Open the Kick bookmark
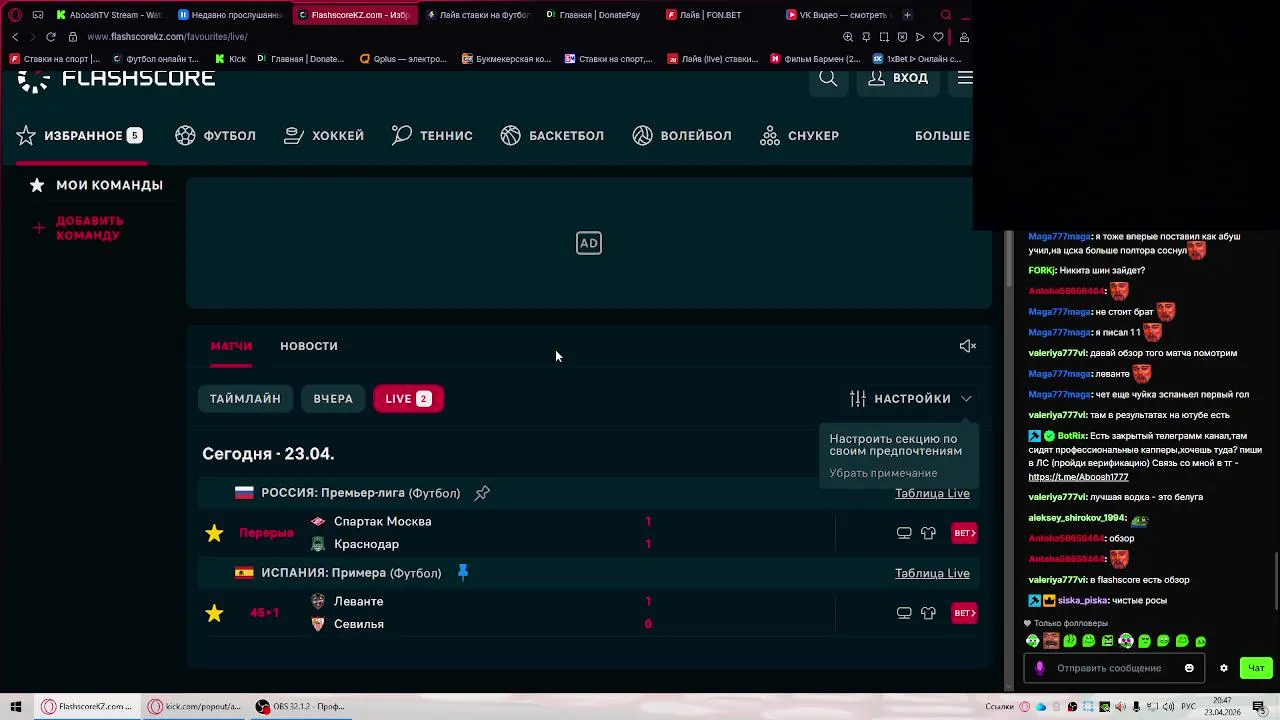 [231, 59]
